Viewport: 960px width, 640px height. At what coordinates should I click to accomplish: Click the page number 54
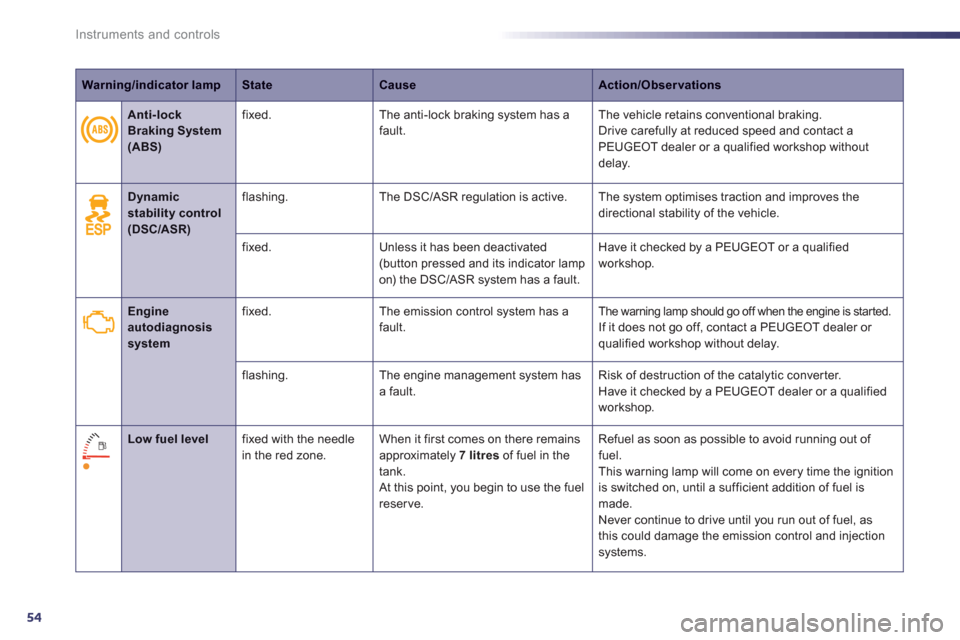34,617
